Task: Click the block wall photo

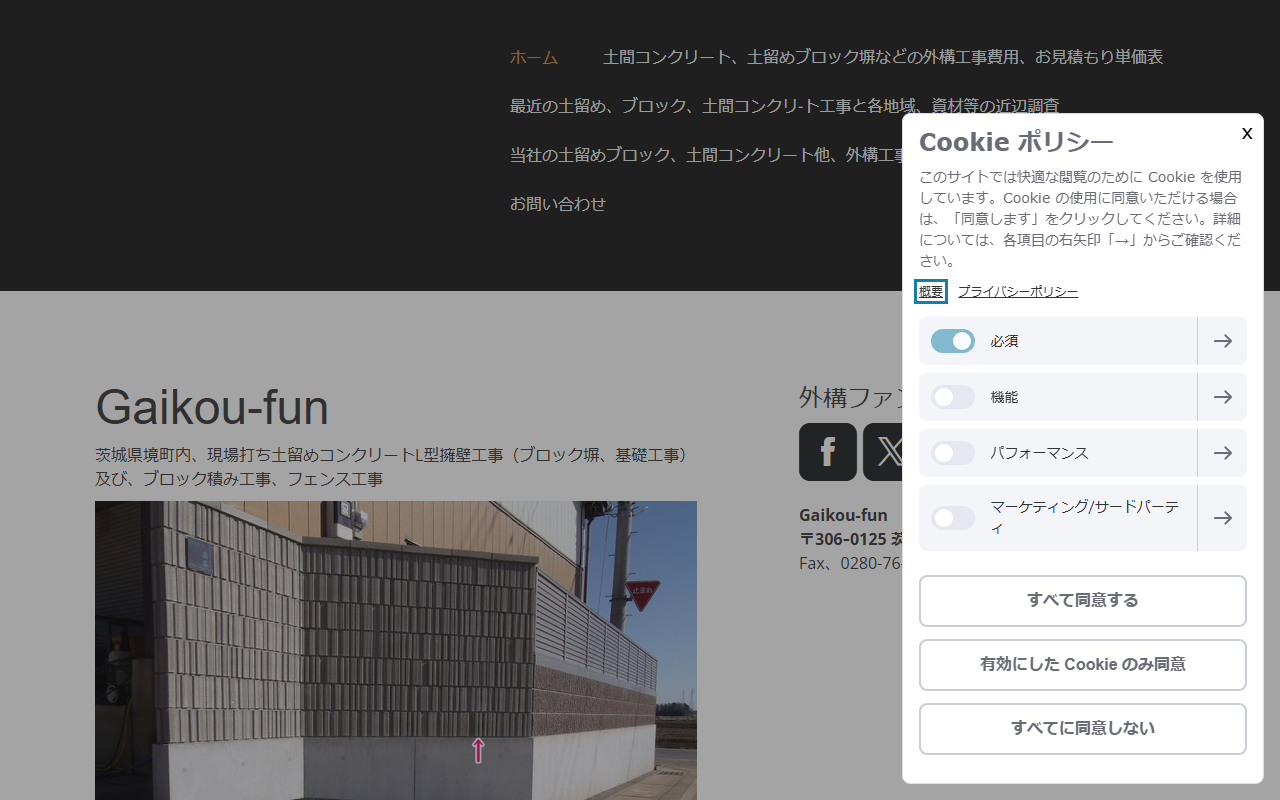Action: (x=396, y=650)
